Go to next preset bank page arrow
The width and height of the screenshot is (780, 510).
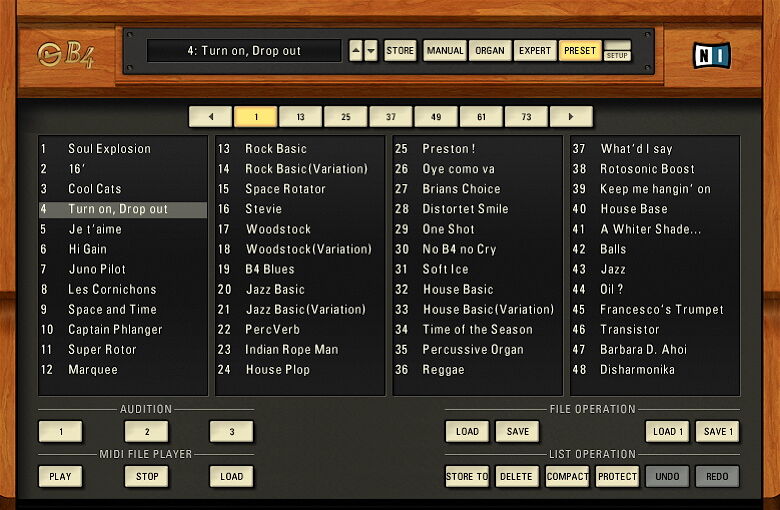(571, 117)
